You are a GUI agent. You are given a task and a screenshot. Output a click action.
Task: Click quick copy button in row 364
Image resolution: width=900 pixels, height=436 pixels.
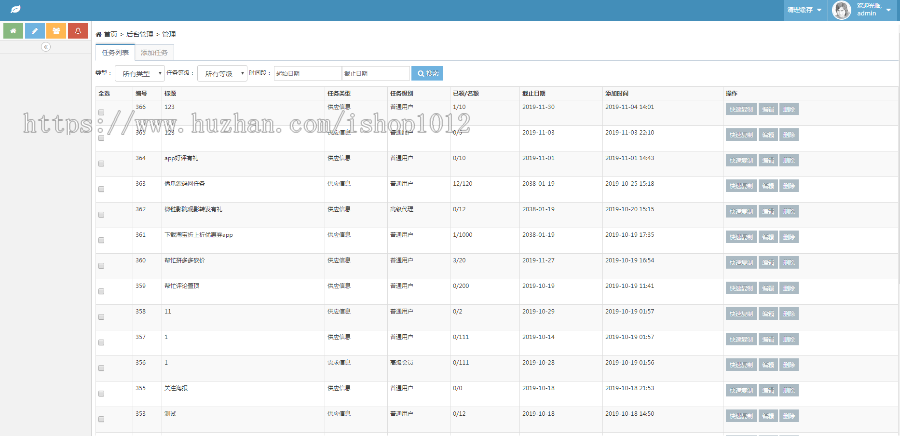741,160
